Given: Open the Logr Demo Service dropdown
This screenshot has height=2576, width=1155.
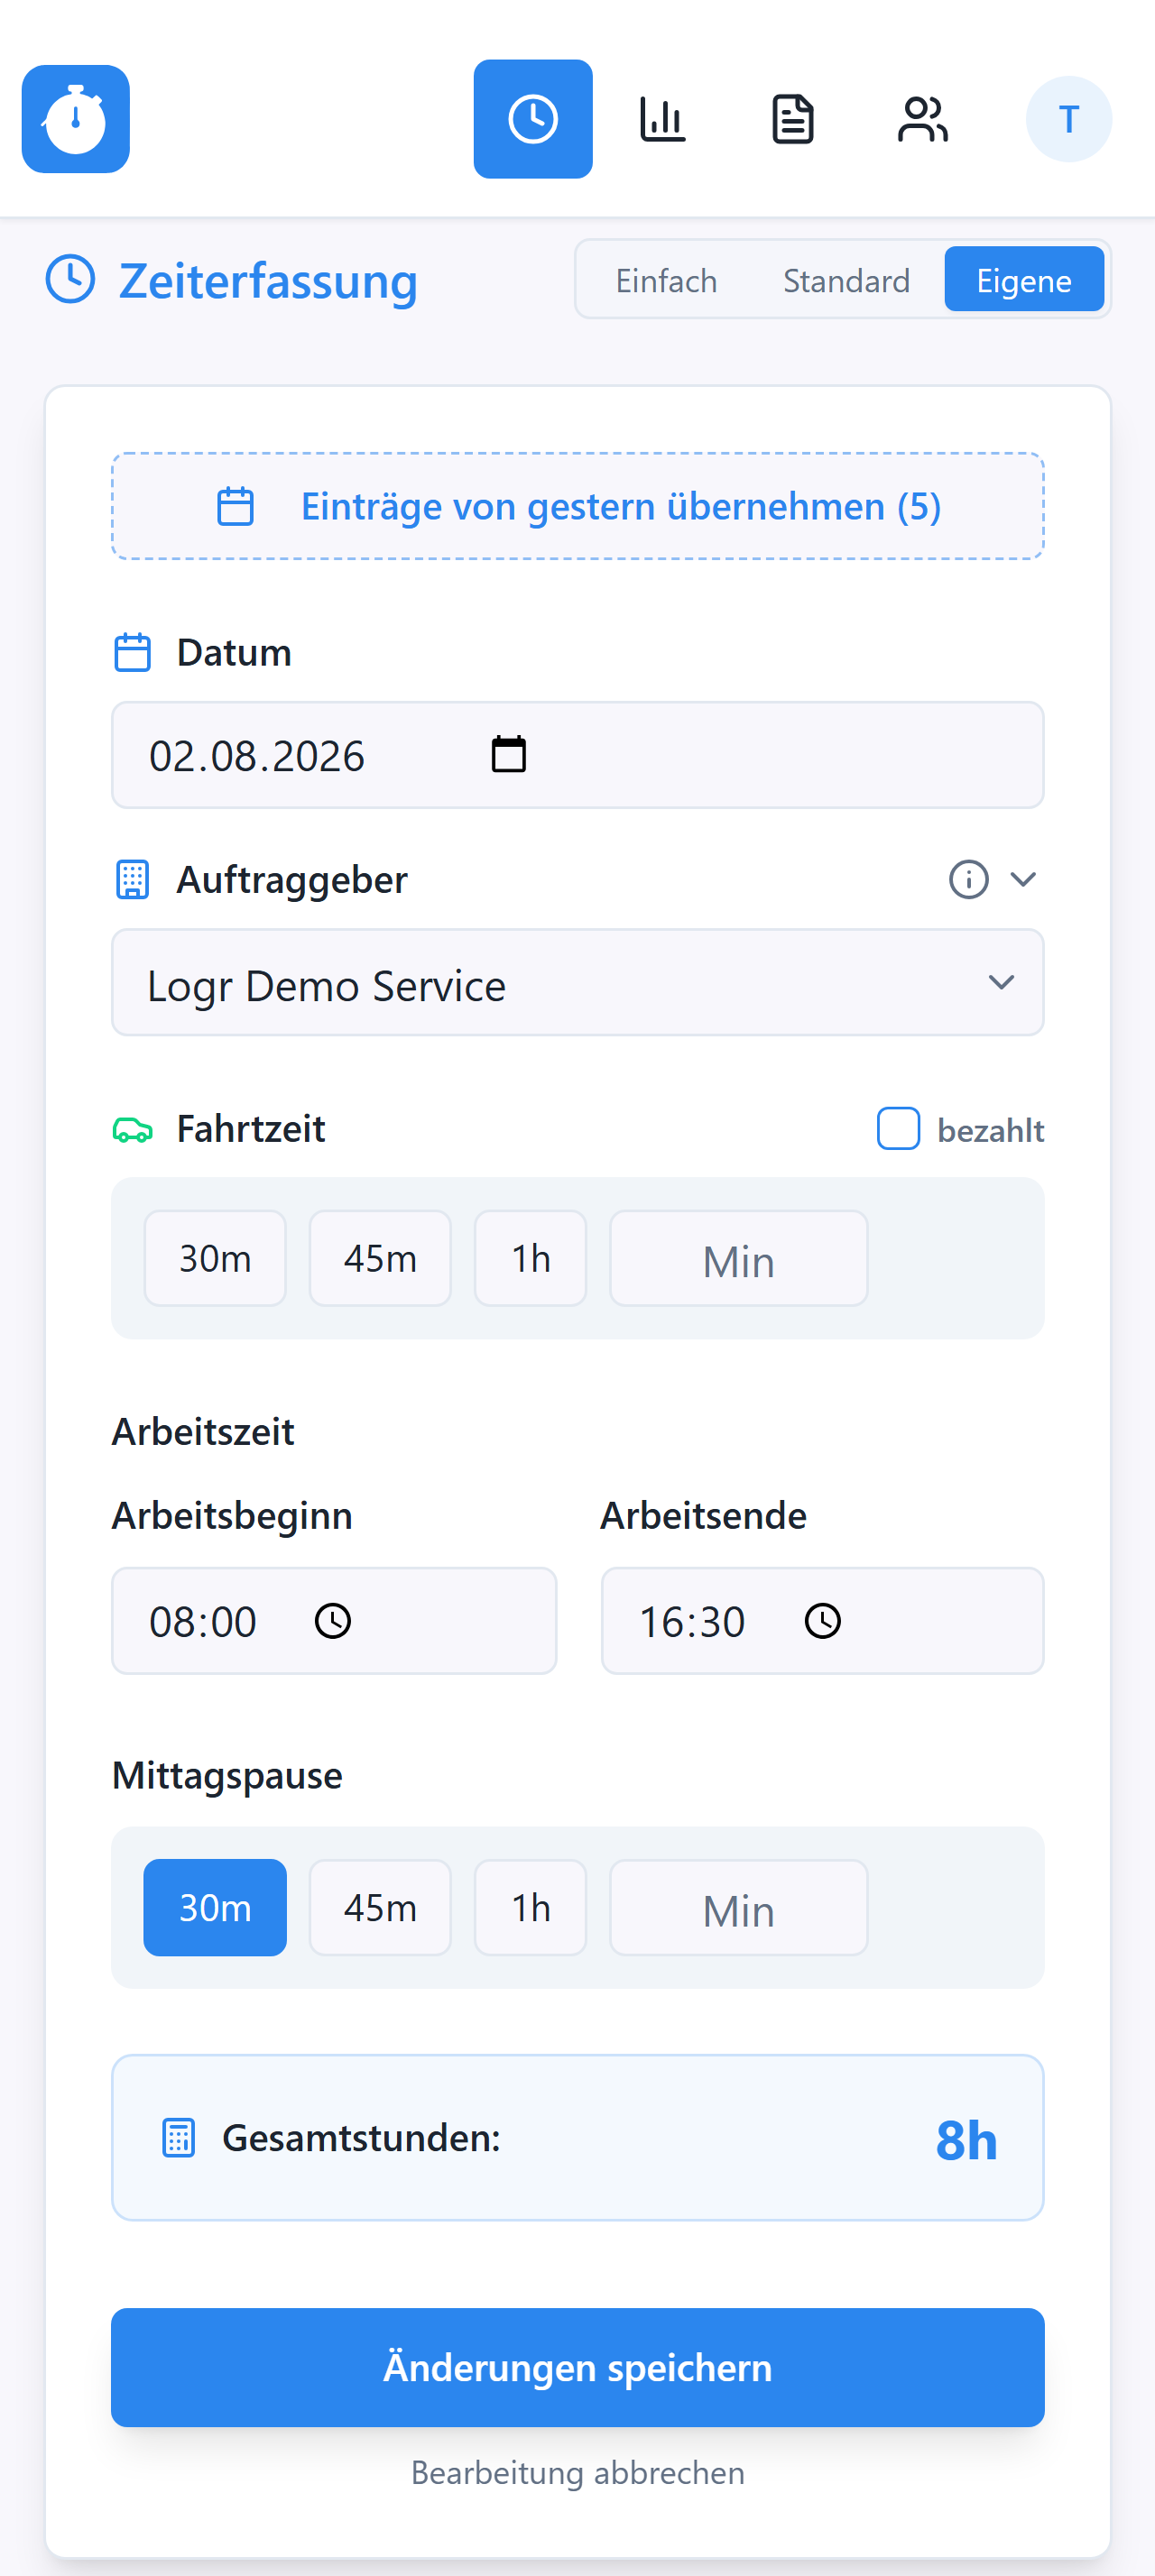Looking at the screenshot, I should [578, 983].
